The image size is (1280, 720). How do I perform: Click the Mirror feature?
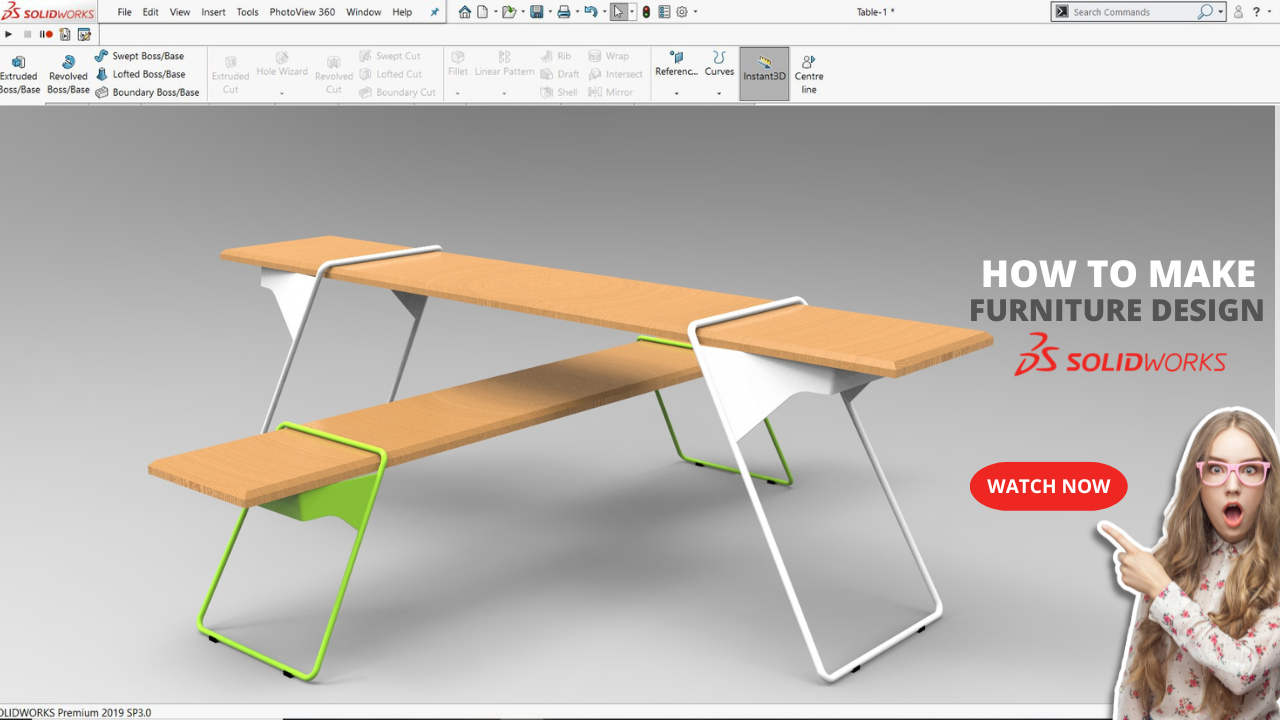tap(611, 92)
